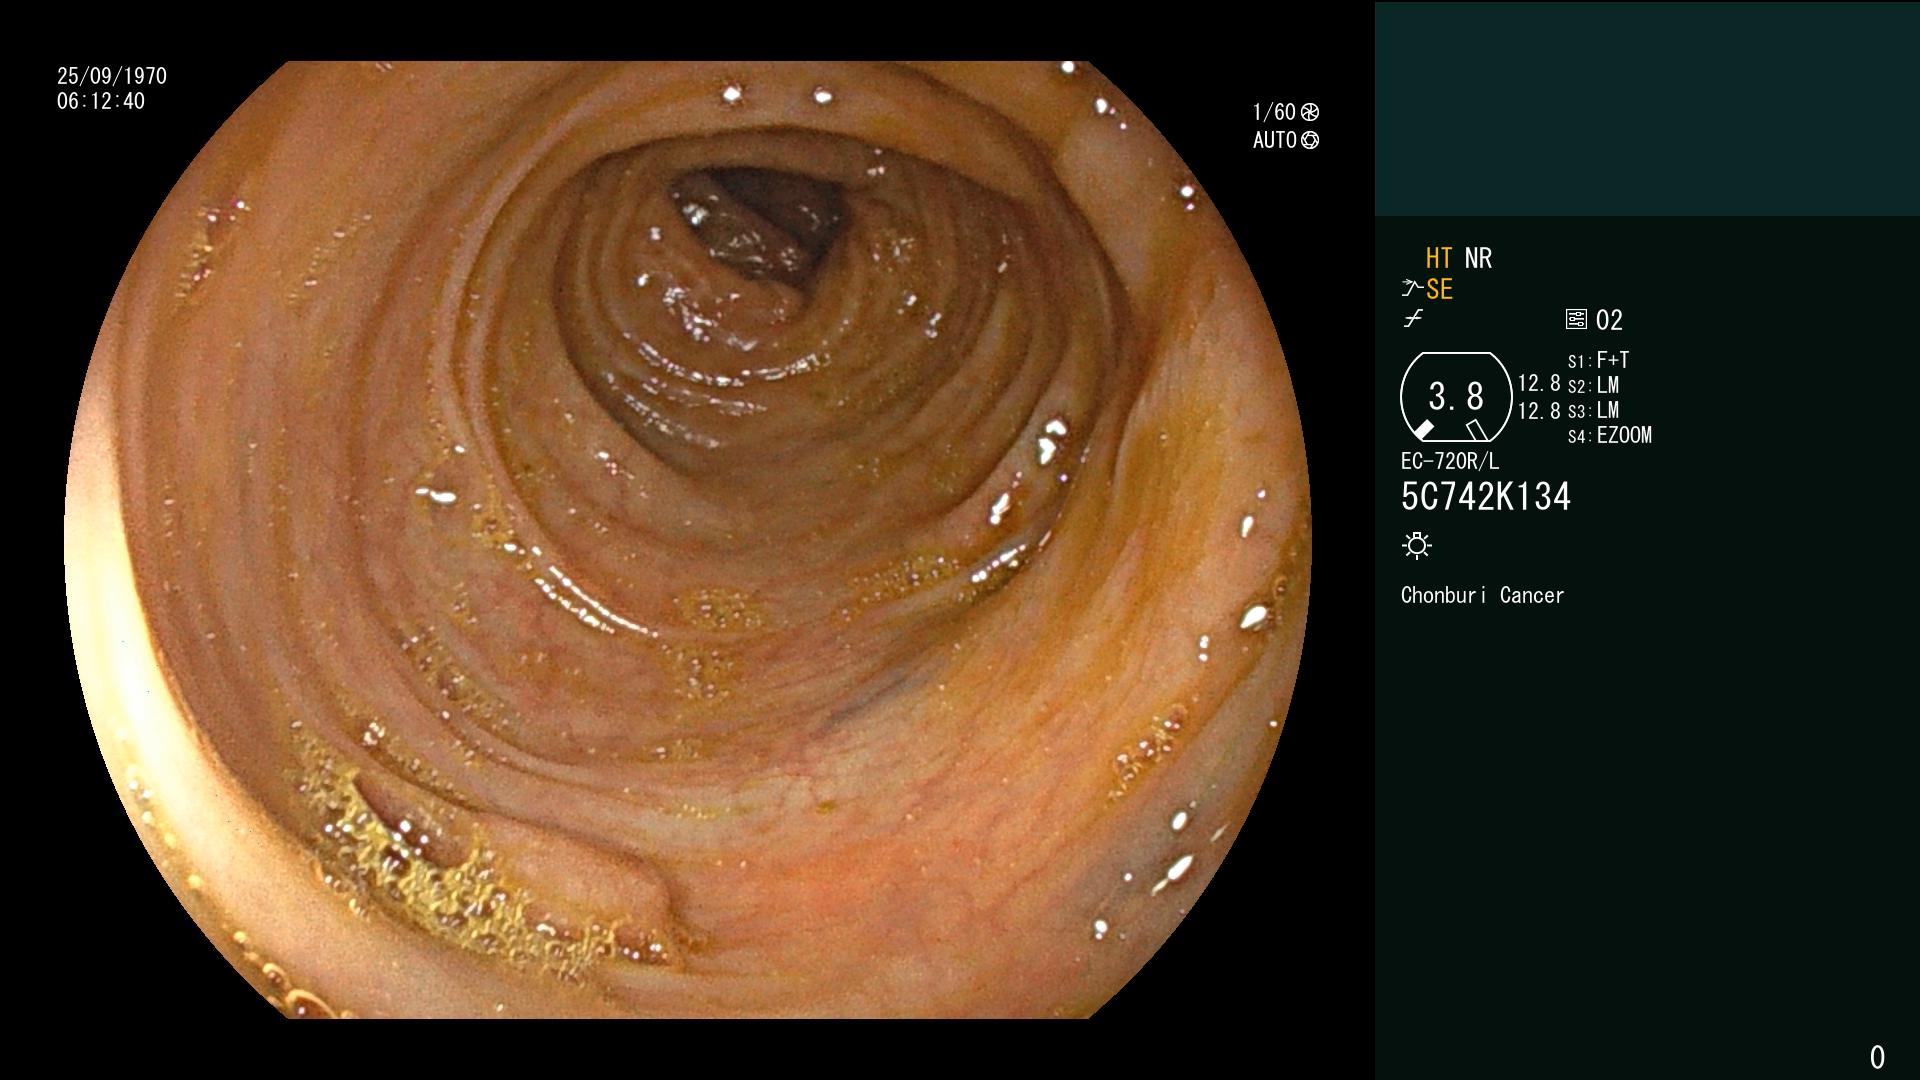Click the scope tip outline showing 3.8
Viewport: 1920px width, 1080px height.
1456,397
